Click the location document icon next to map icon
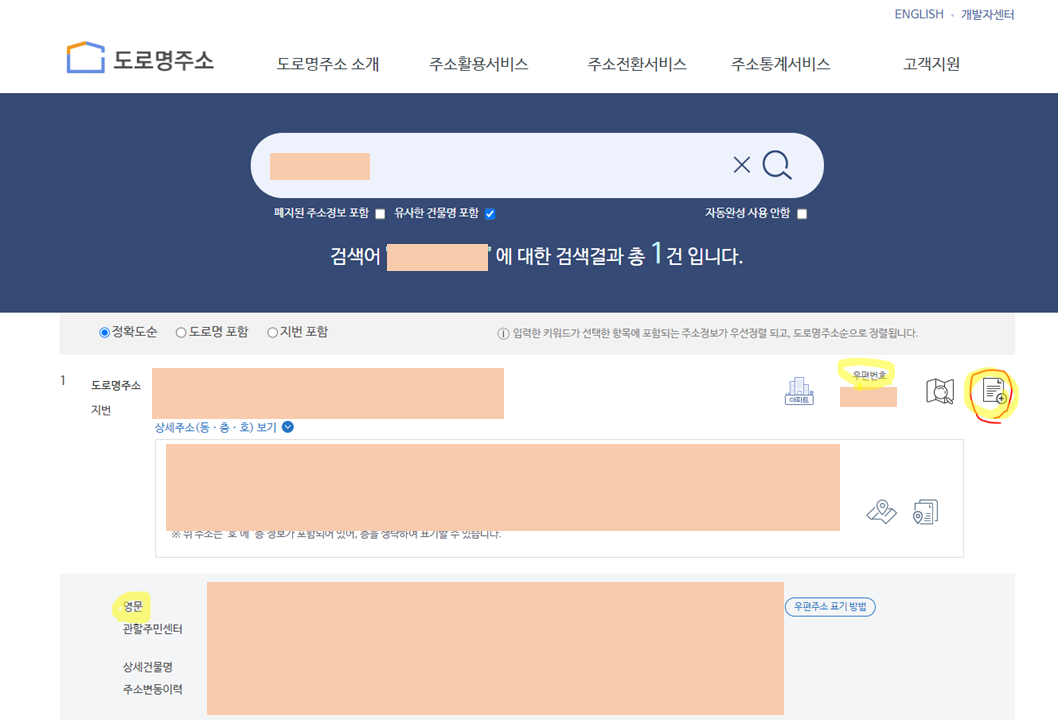Viewport: 1058px width, 720px height. point(925,510)
